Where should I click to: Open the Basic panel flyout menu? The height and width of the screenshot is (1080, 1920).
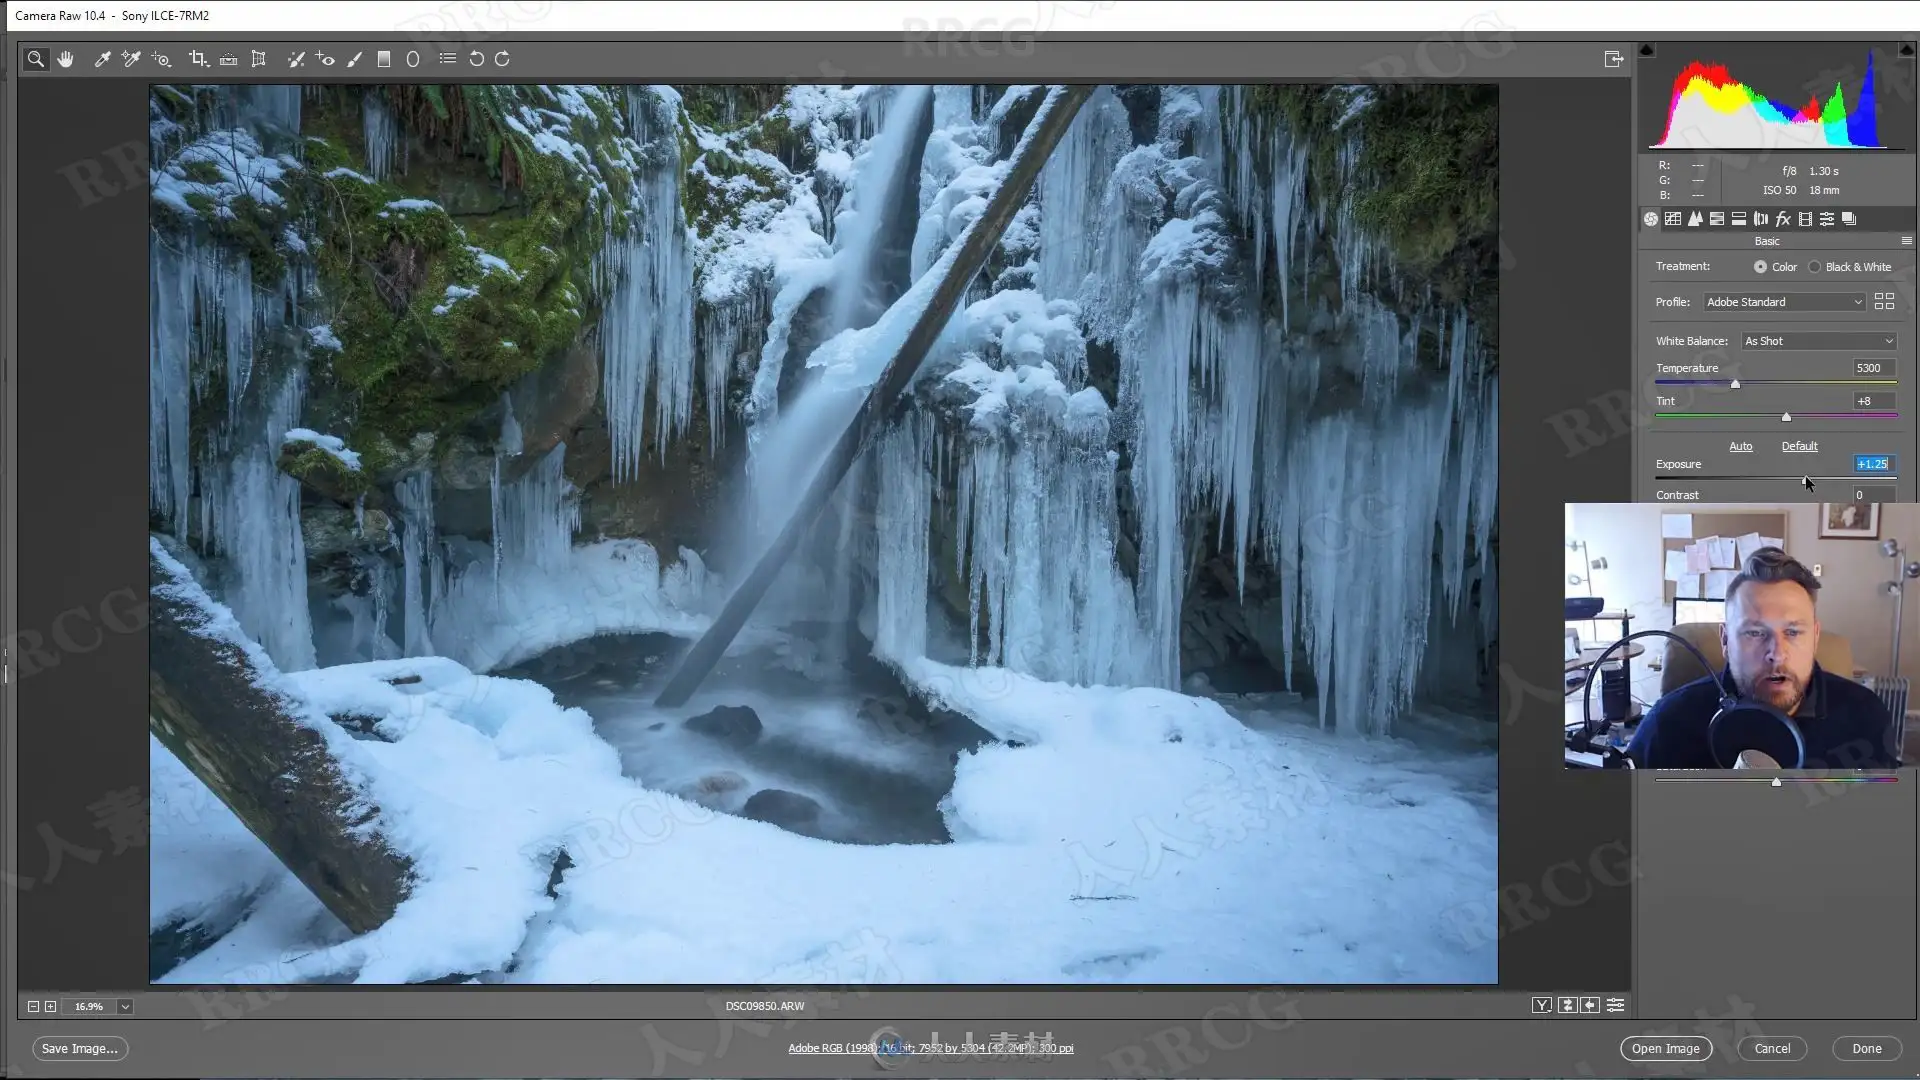(x=1906, y=241)
